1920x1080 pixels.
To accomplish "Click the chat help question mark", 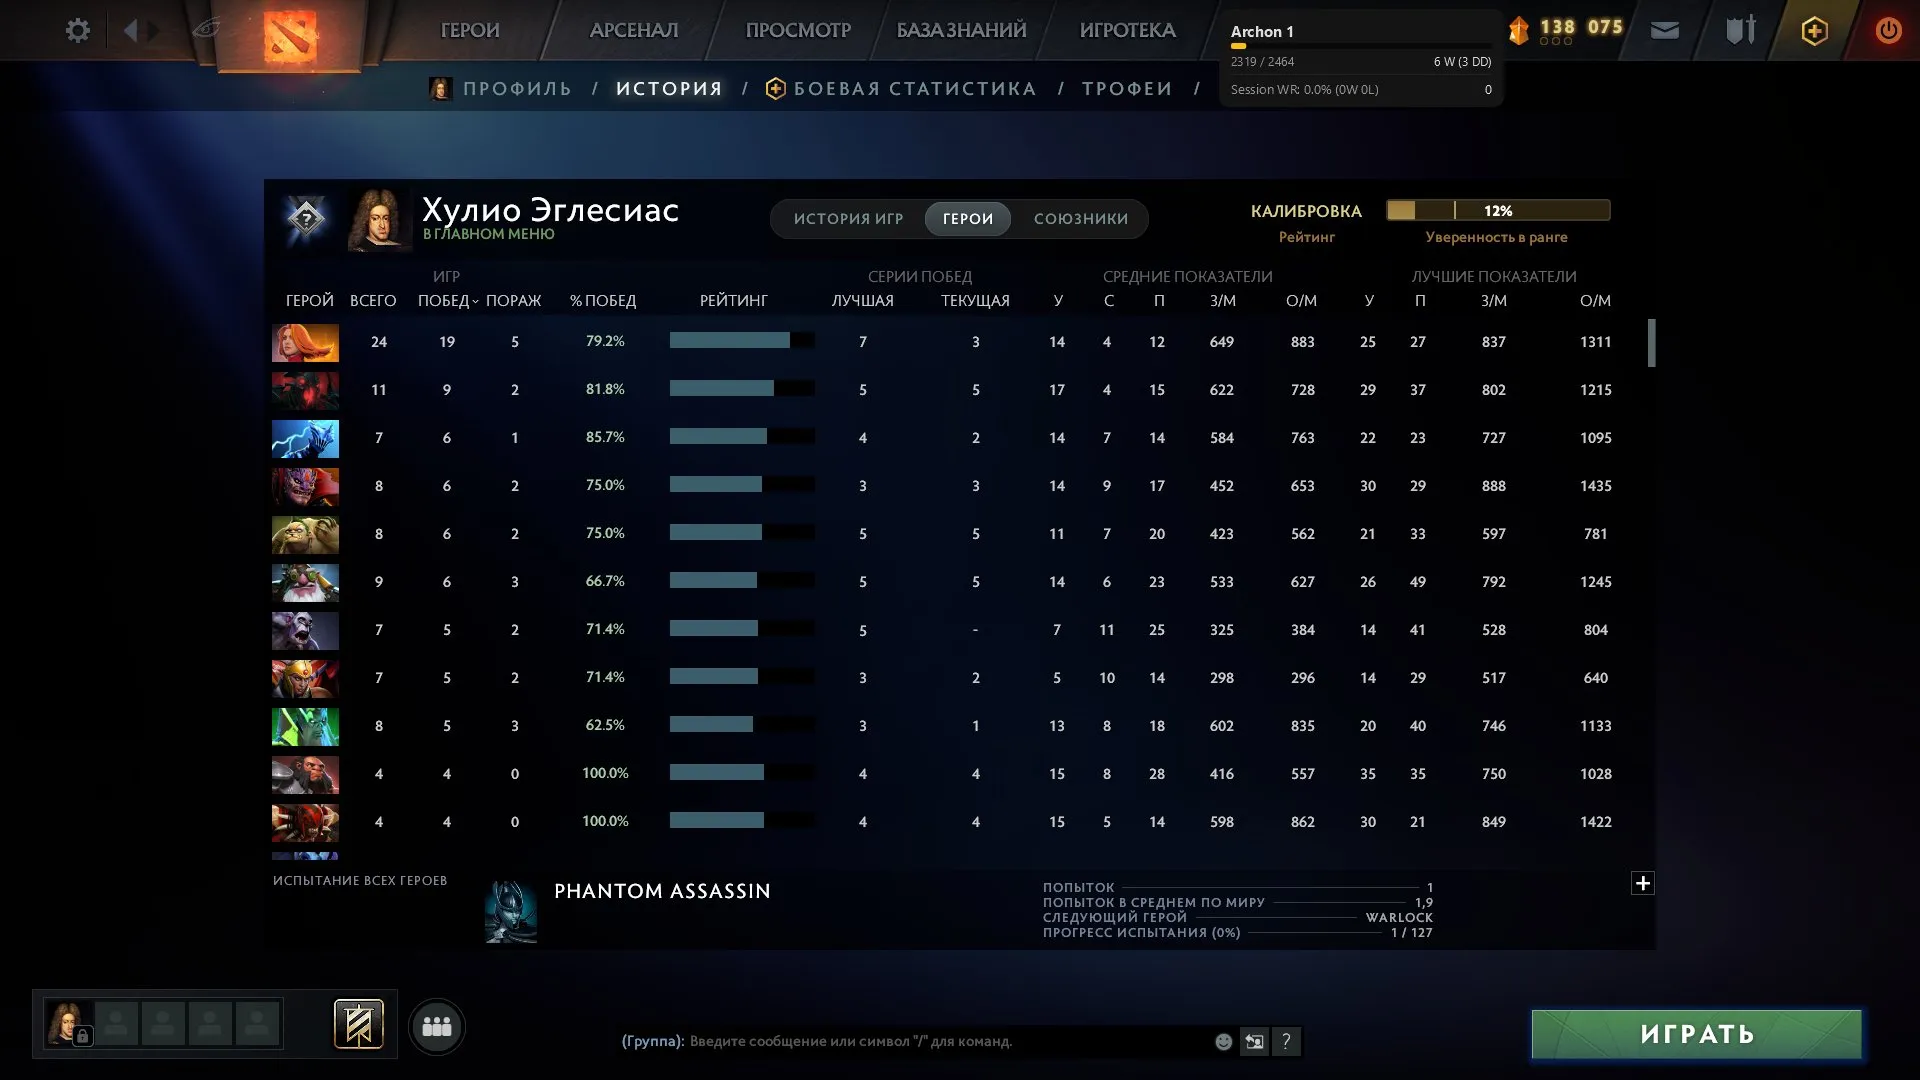I will point(1286,1041).
